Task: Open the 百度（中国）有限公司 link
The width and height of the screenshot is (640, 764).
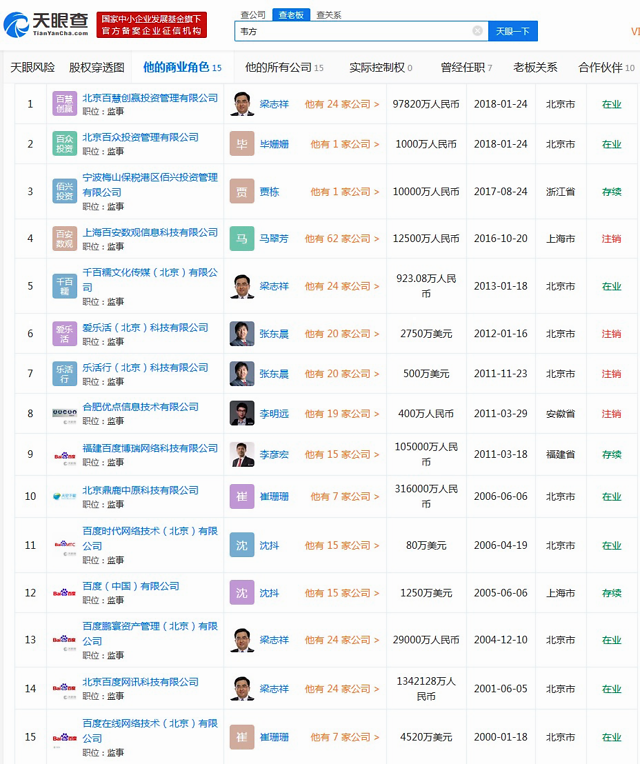Action: point(131,586)
